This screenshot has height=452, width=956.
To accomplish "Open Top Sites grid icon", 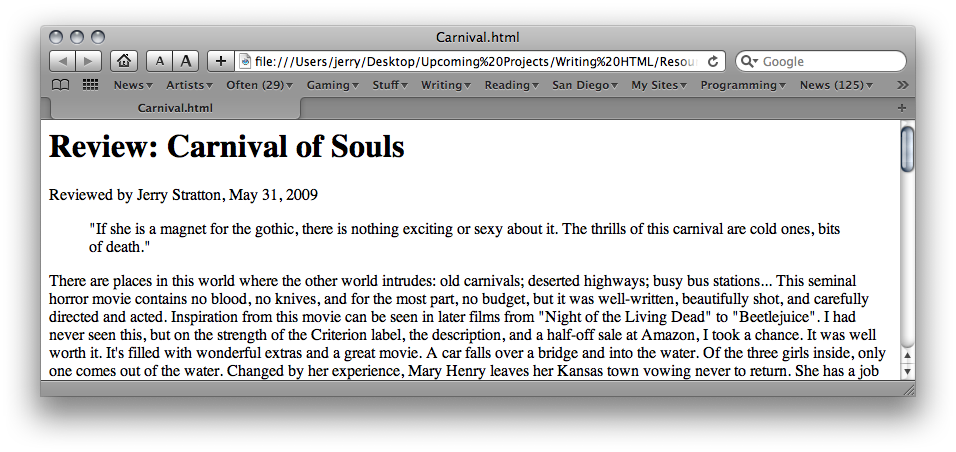I will click(x=90, y=85).
